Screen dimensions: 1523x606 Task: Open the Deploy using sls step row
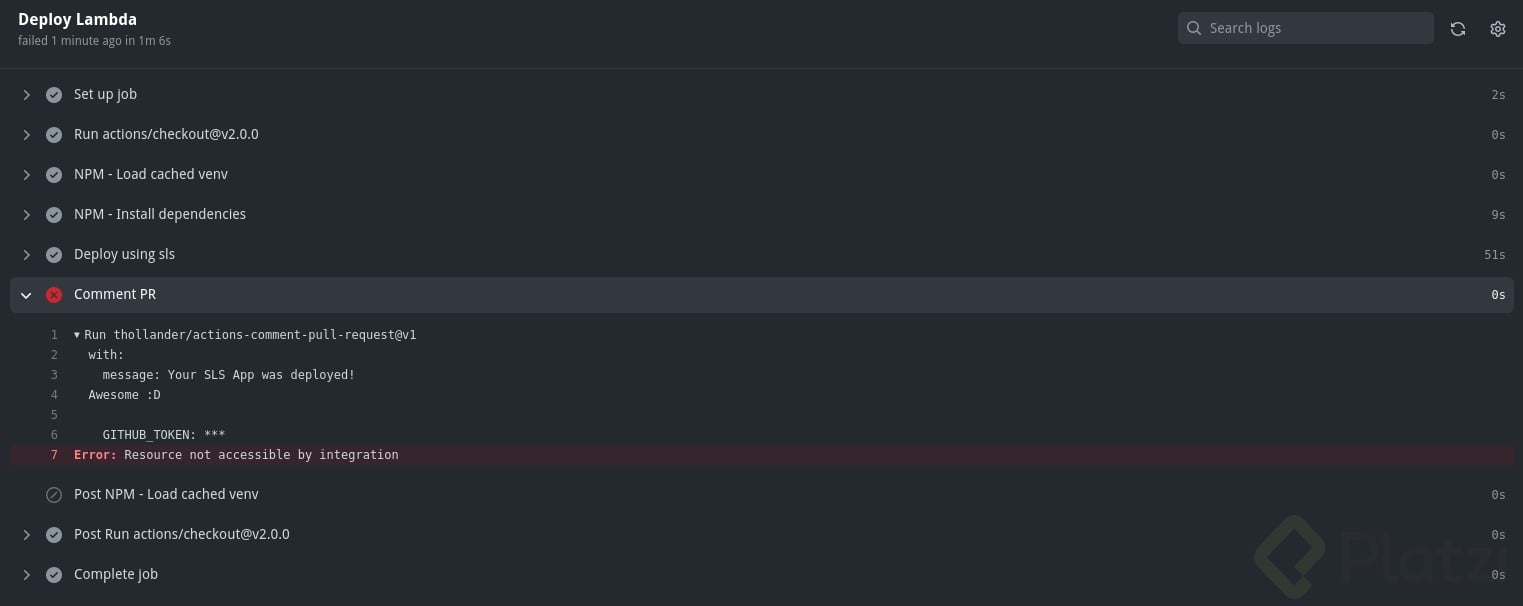[x=124, y=254]
